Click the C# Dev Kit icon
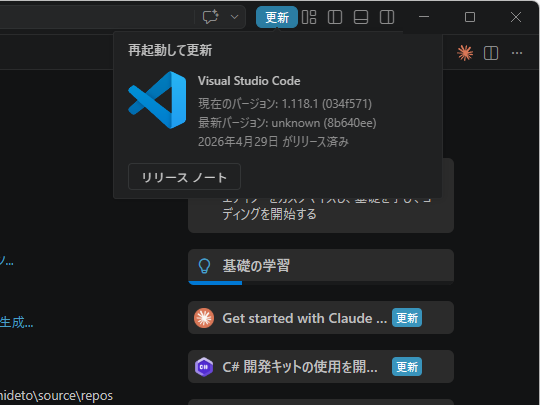Image resolution: width=540 pixels, height=405 pixels. click(204, 367)
